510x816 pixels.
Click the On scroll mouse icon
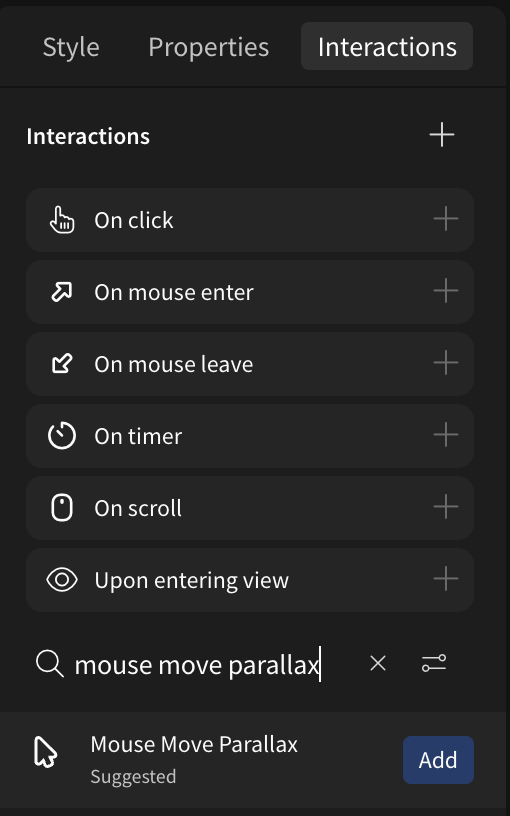pyautogui.click(x=61, y=508)
